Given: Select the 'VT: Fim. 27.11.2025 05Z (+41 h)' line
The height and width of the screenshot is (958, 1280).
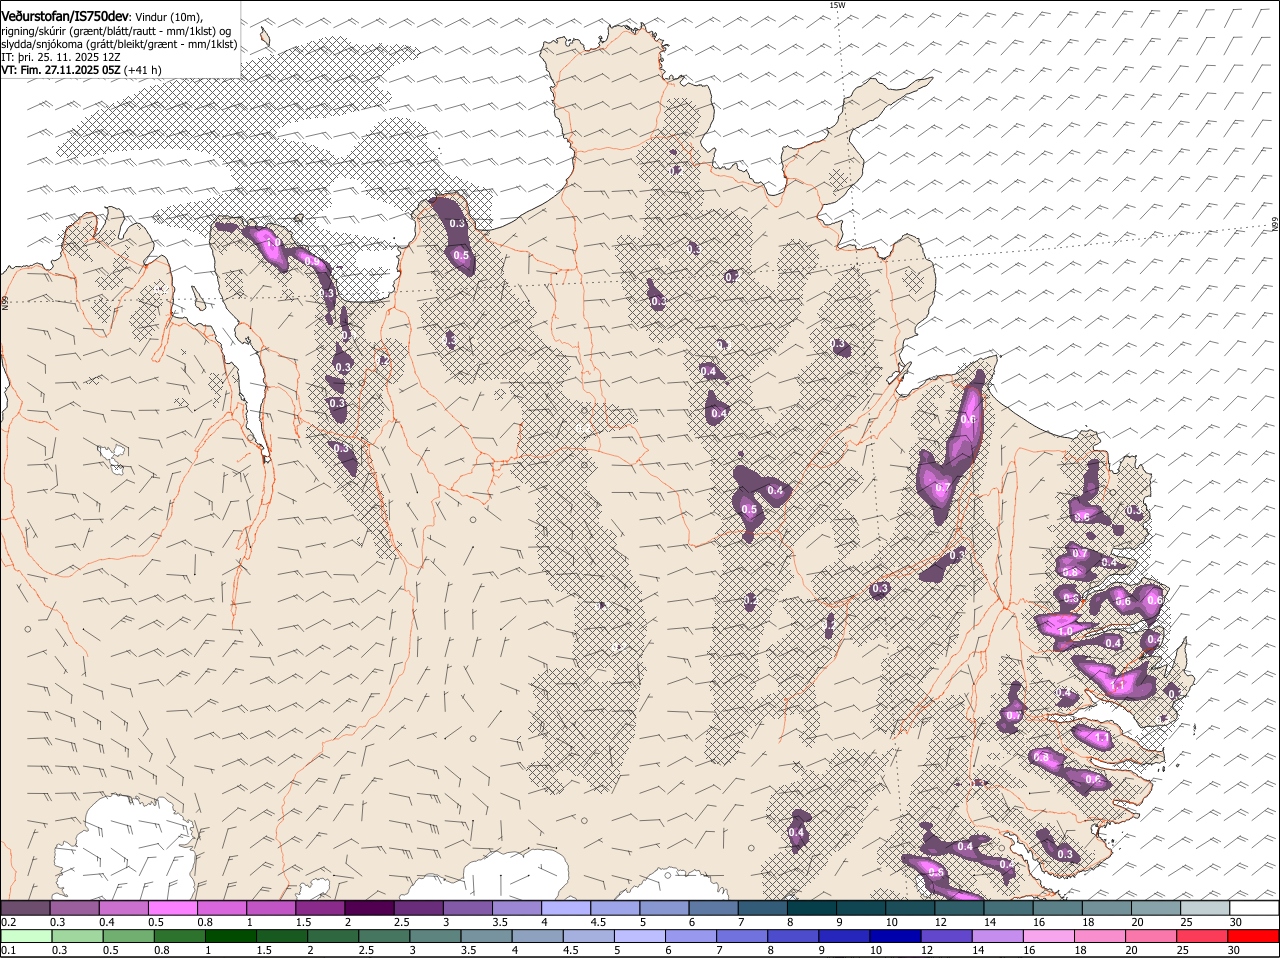Looking at the screenshot, I should (81, 70).
